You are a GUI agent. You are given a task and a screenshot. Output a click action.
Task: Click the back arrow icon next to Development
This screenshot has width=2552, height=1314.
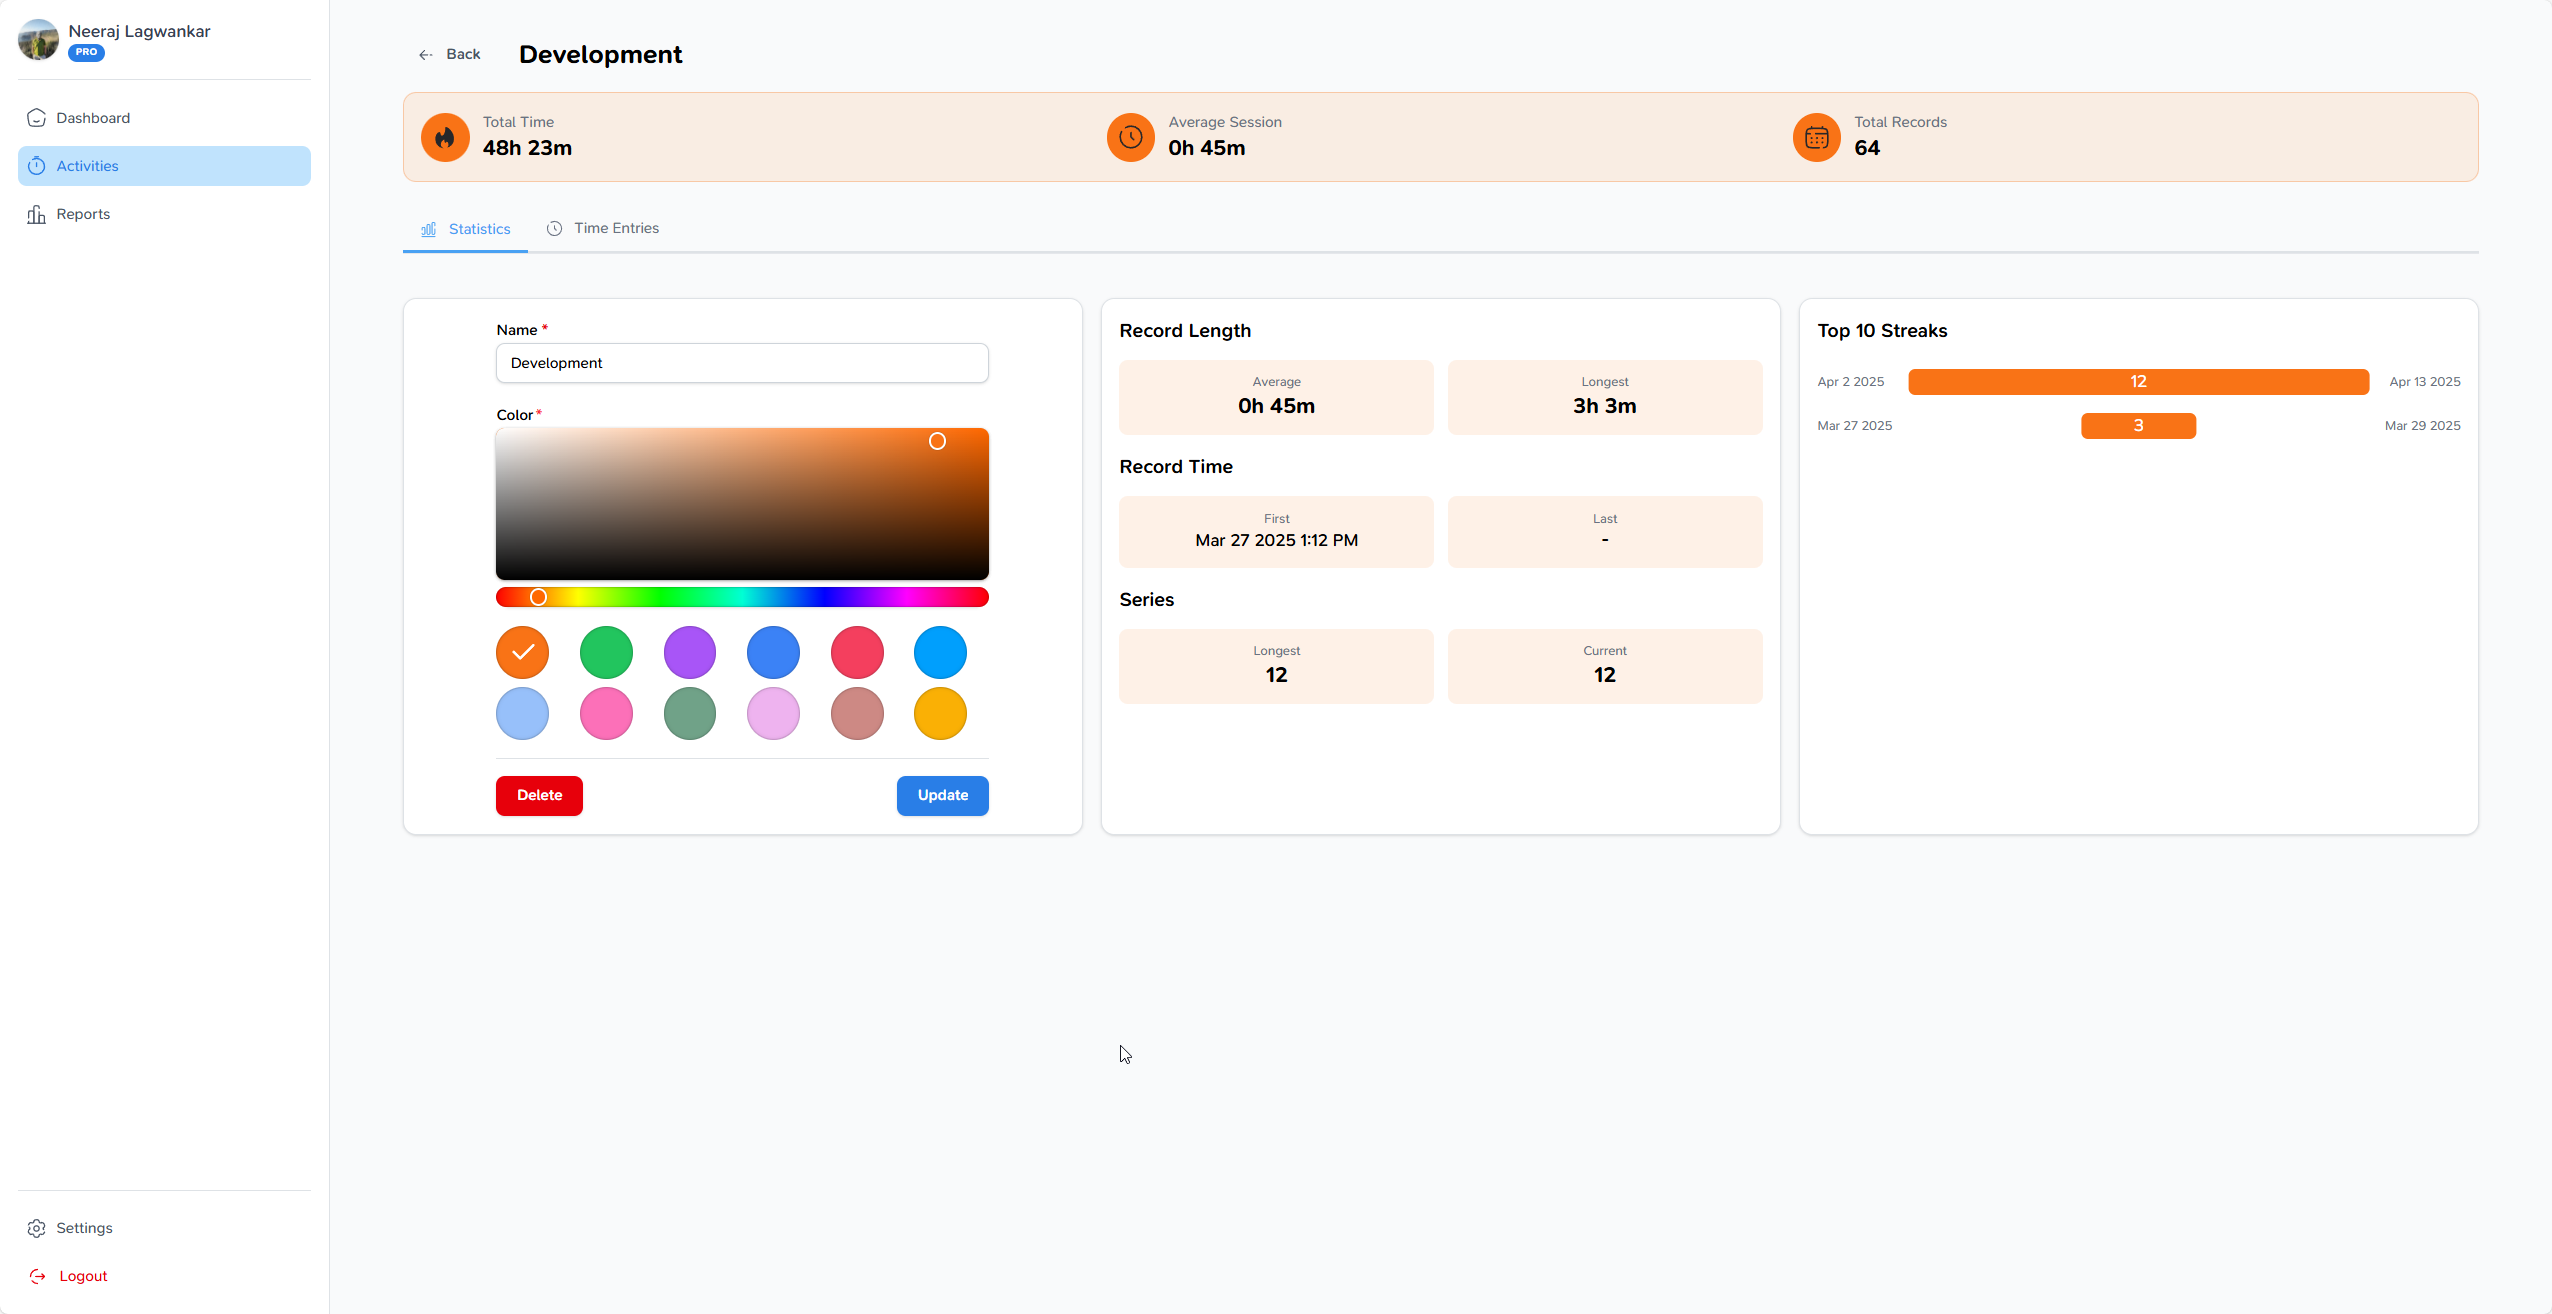(427, 54)
